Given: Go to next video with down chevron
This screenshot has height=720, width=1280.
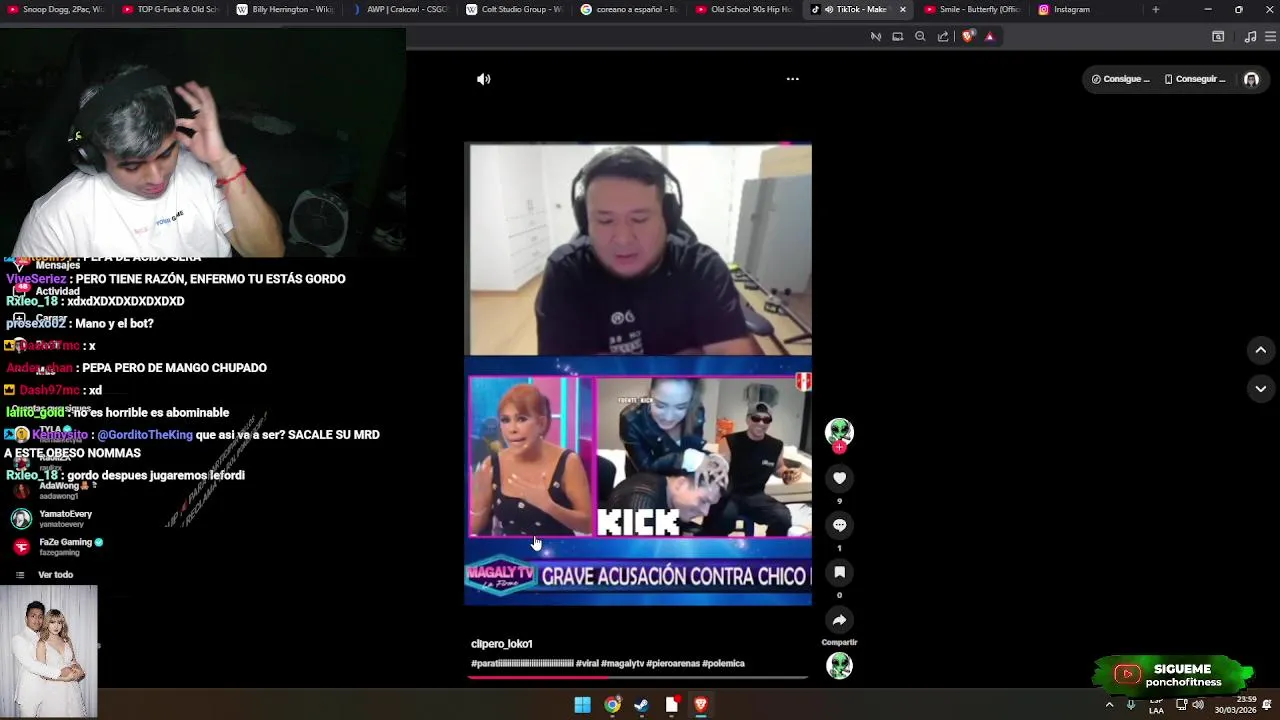Looking at the screenshot, I should pyautogui.click(x=1260, y=389).
